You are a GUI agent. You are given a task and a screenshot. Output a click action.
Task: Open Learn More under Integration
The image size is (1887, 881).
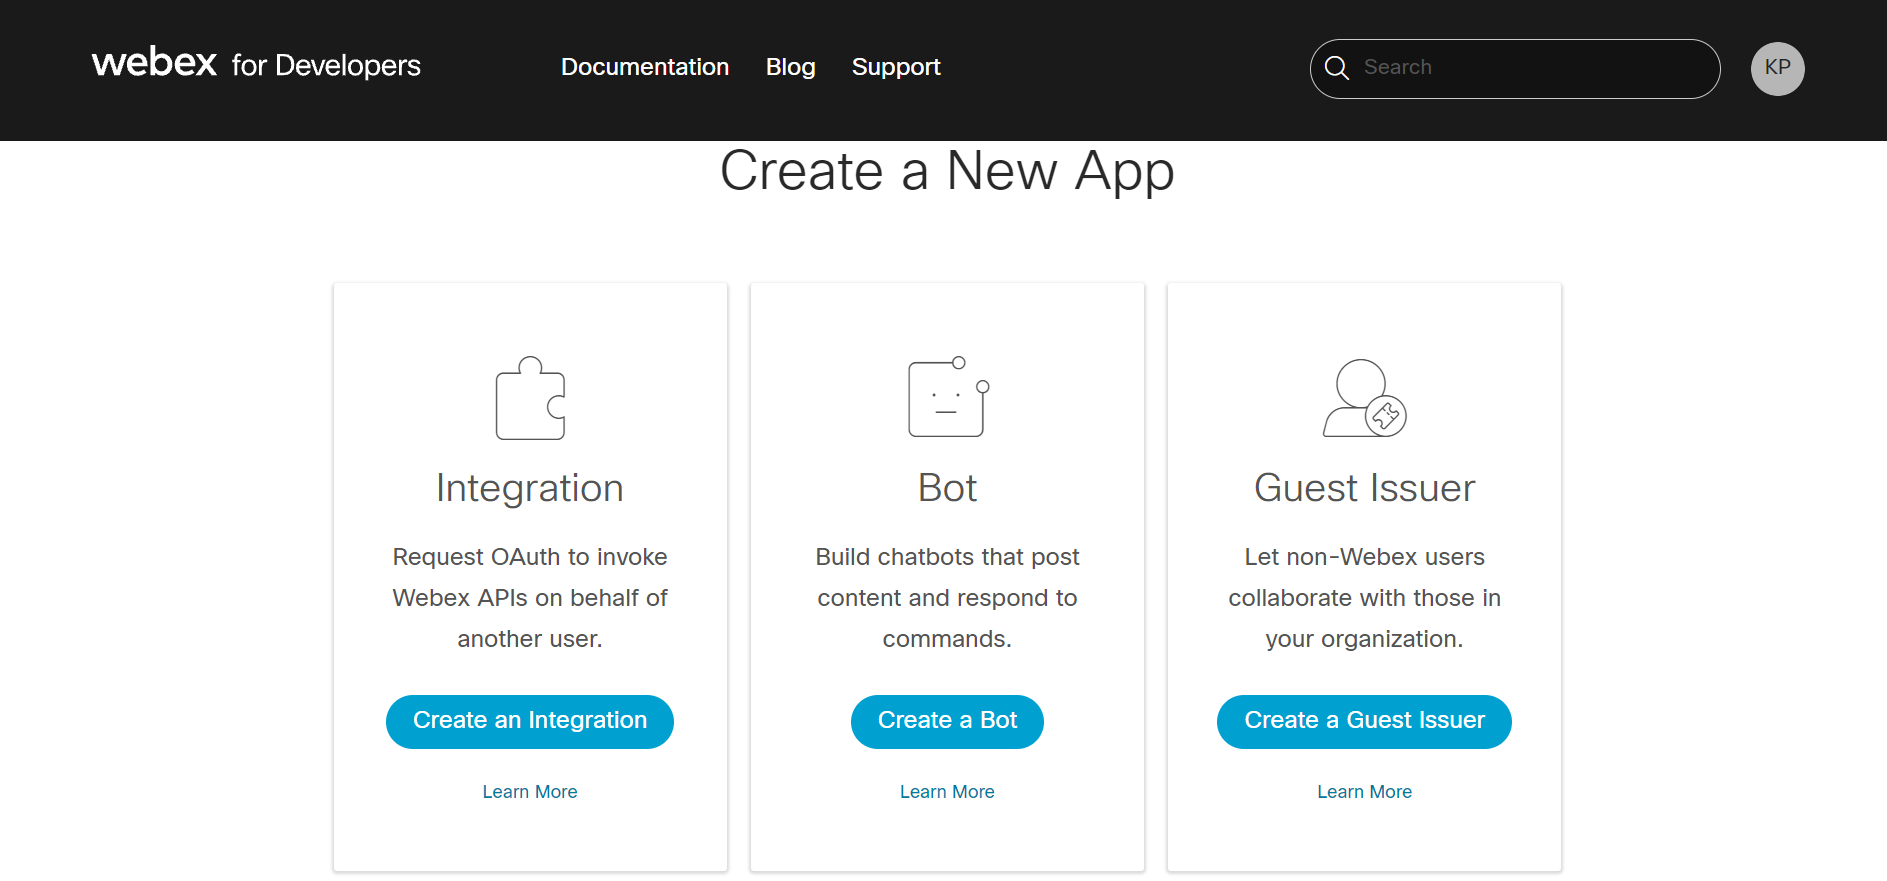(530, 792)
